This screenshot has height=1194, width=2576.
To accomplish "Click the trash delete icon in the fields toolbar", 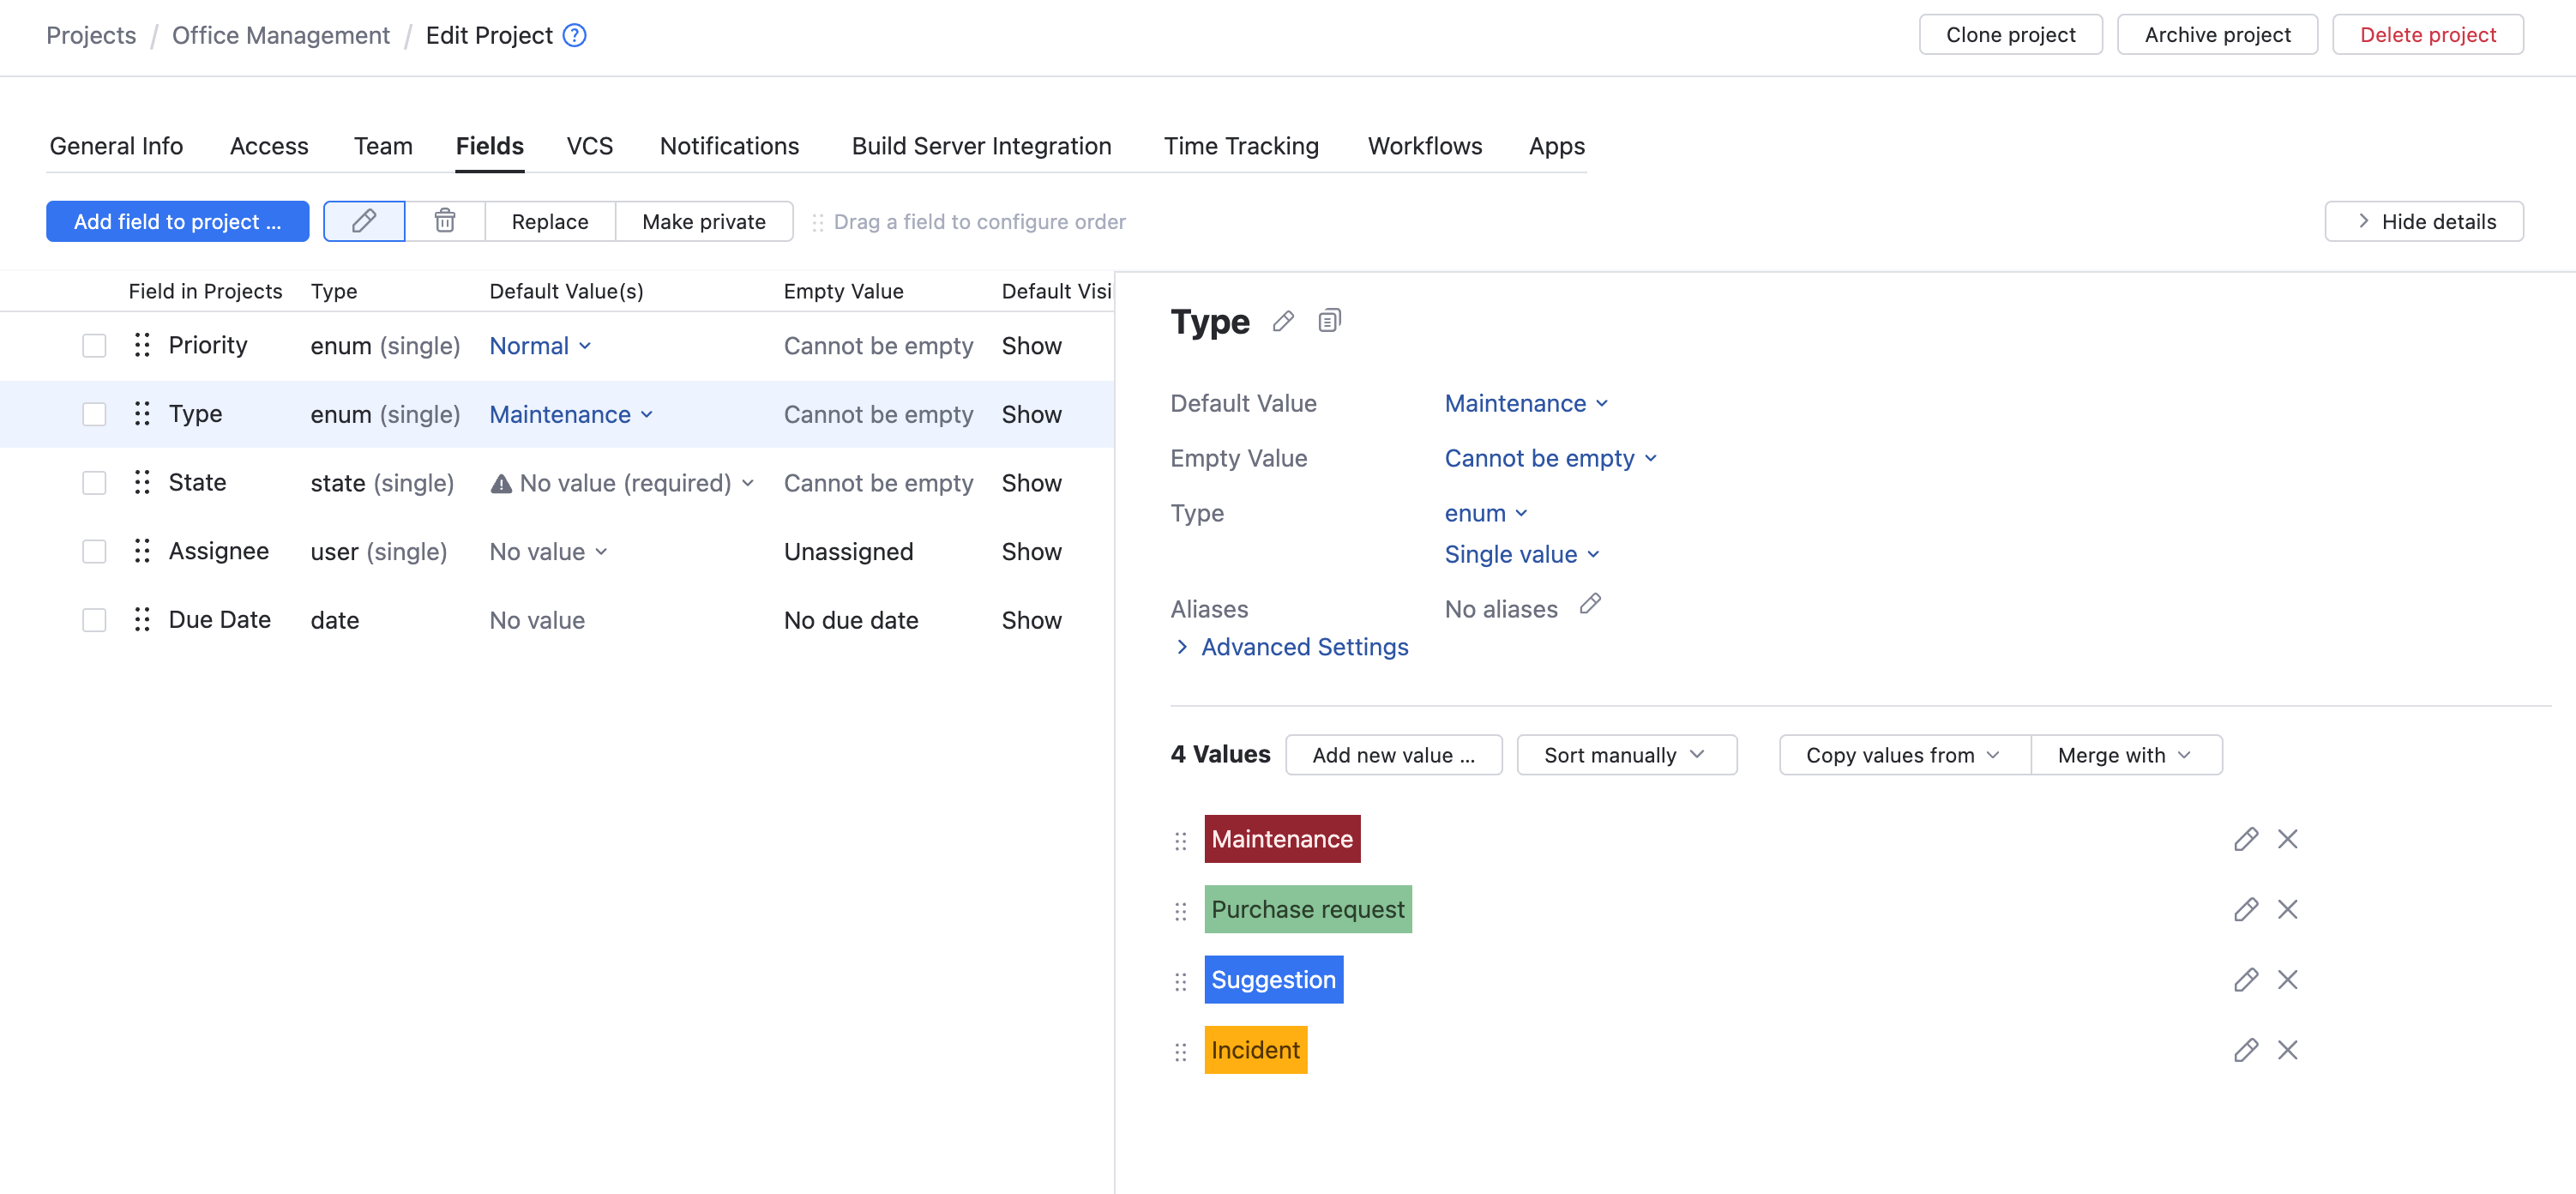I will (x=445, y=221).
